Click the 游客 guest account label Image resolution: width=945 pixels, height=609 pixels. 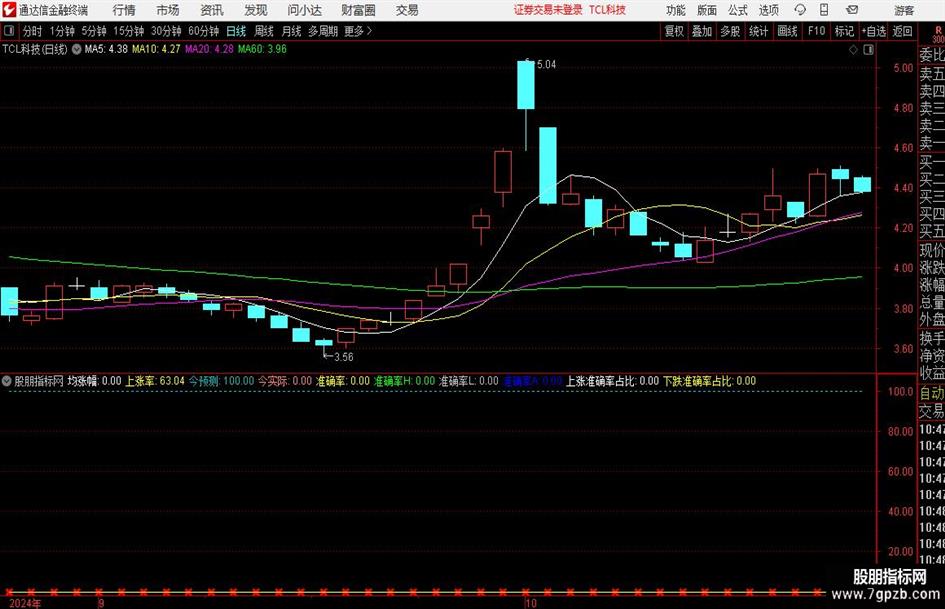point(904,10)
